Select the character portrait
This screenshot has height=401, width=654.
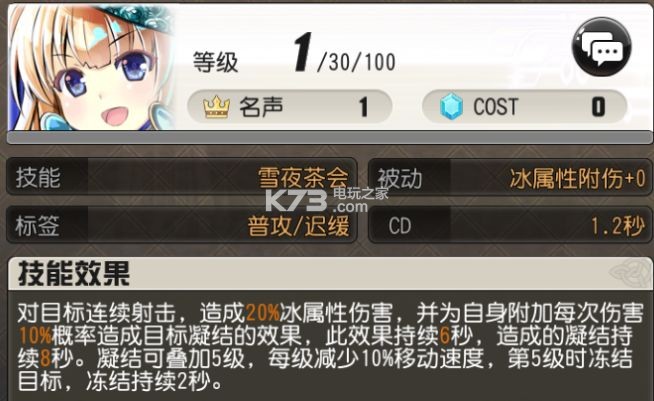coord(92,67)
